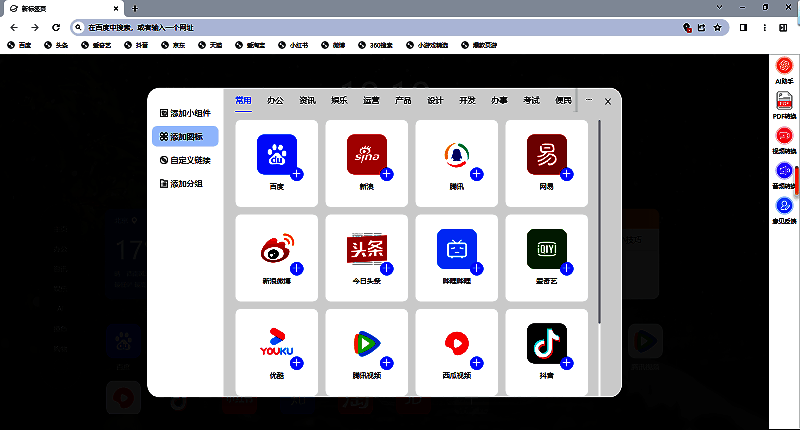Open the AI助手 sidebar tool
800x430 pixels.
[x=784, y=69]
